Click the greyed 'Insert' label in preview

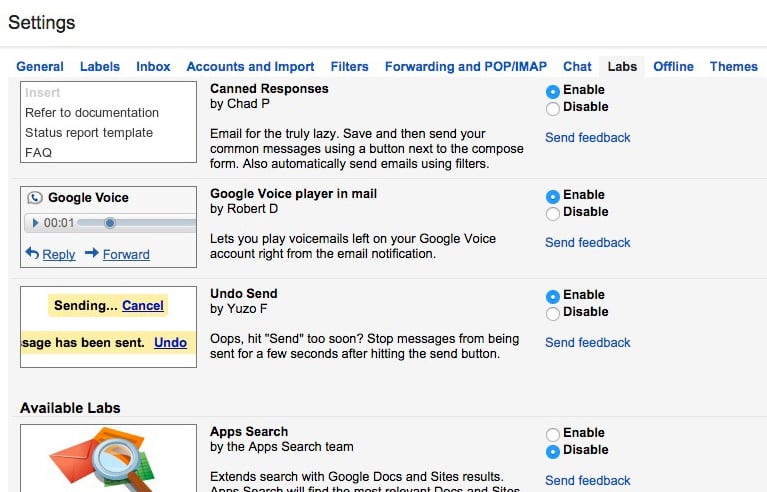[43, 93]
